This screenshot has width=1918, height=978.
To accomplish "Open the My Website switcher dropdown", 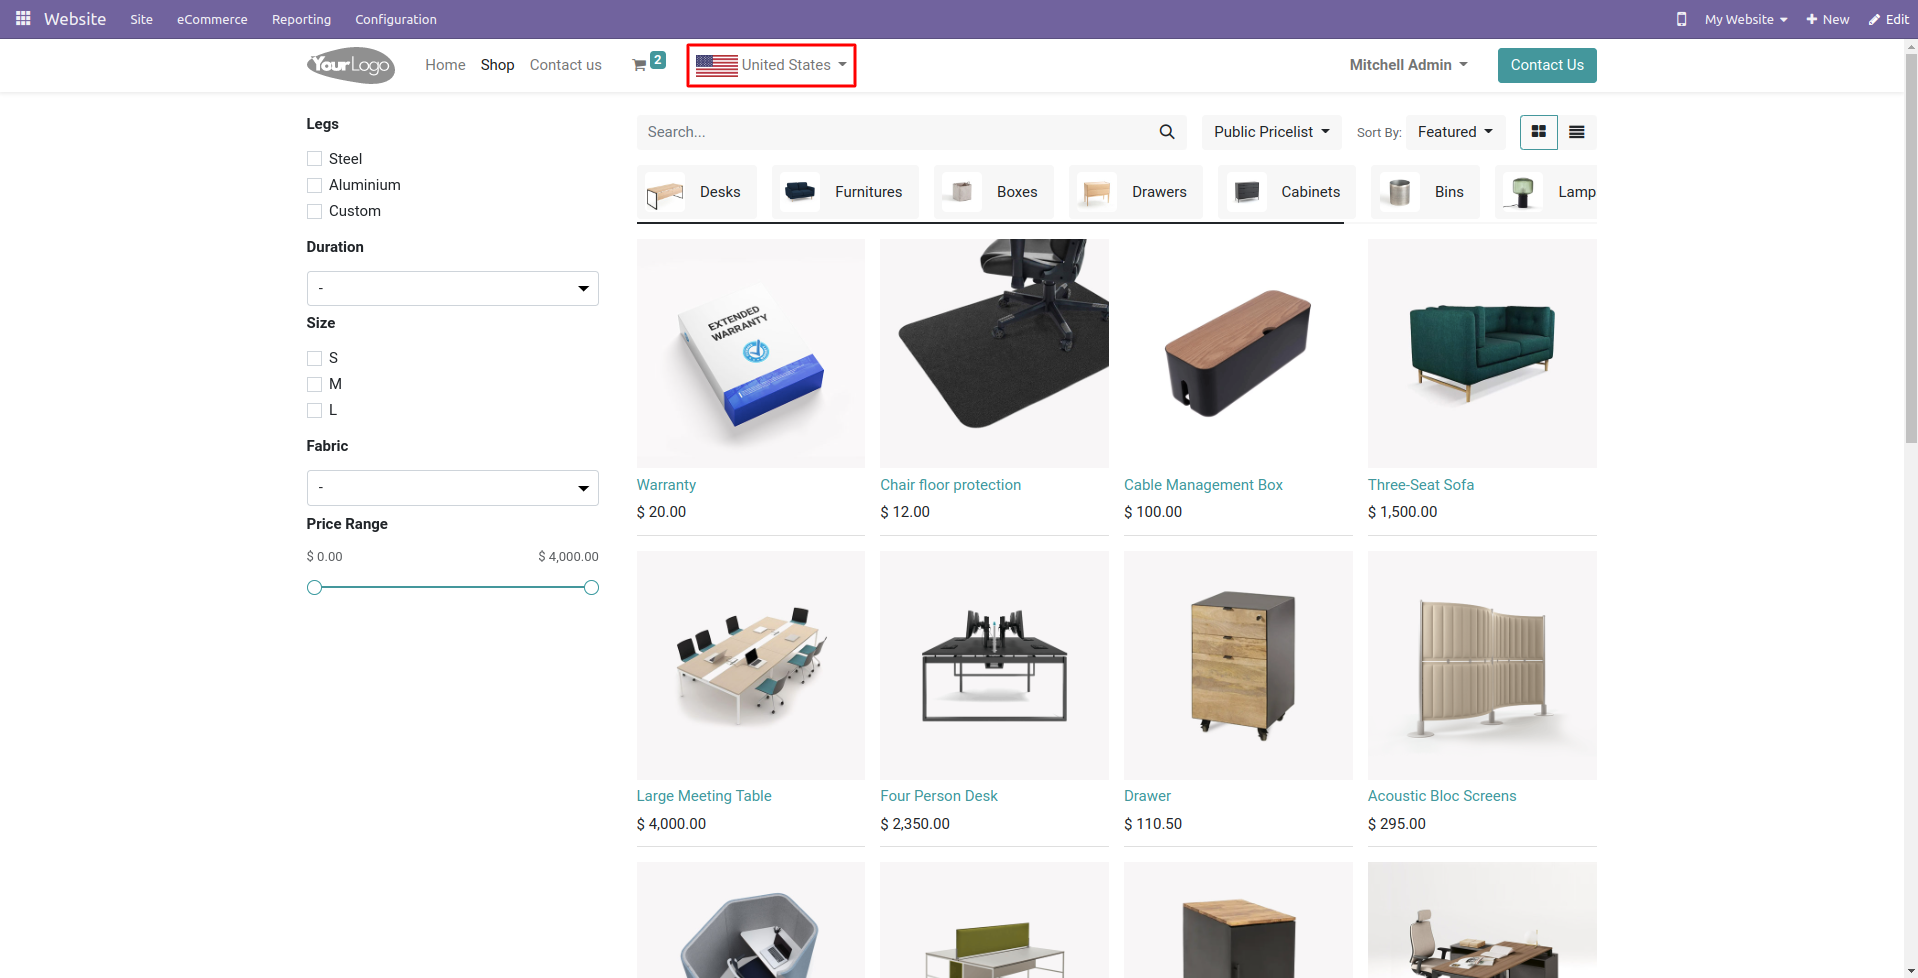I will point(1746,19).
